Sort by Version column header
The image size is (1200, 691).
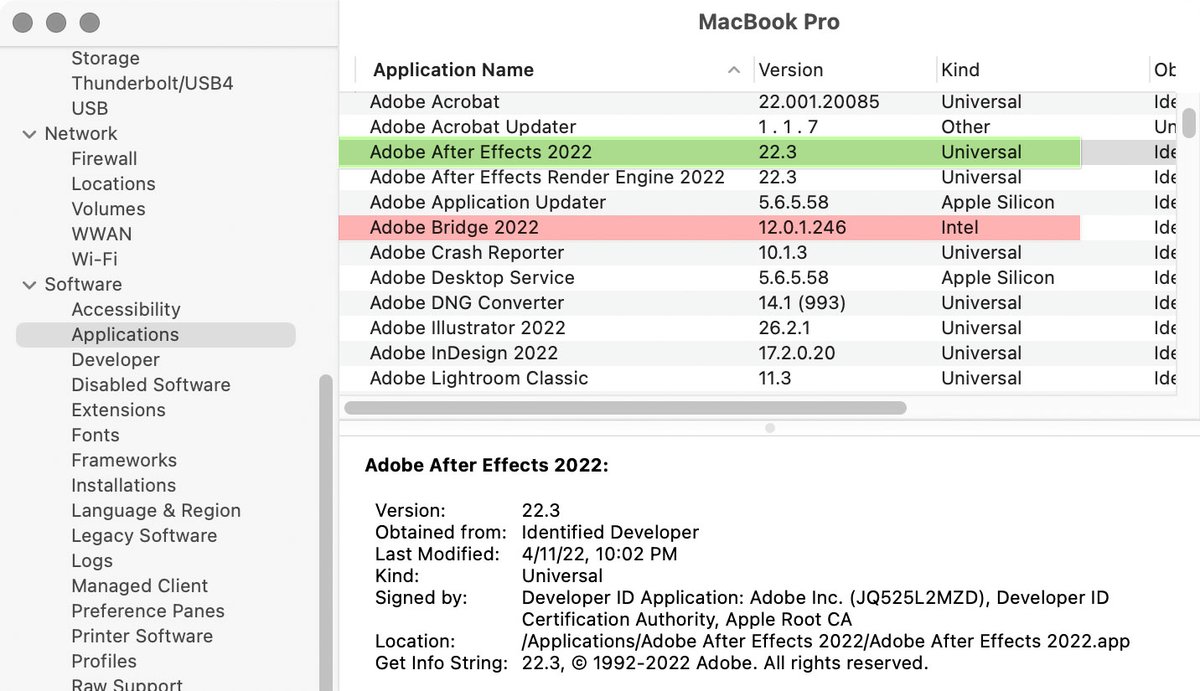point(791,70)
